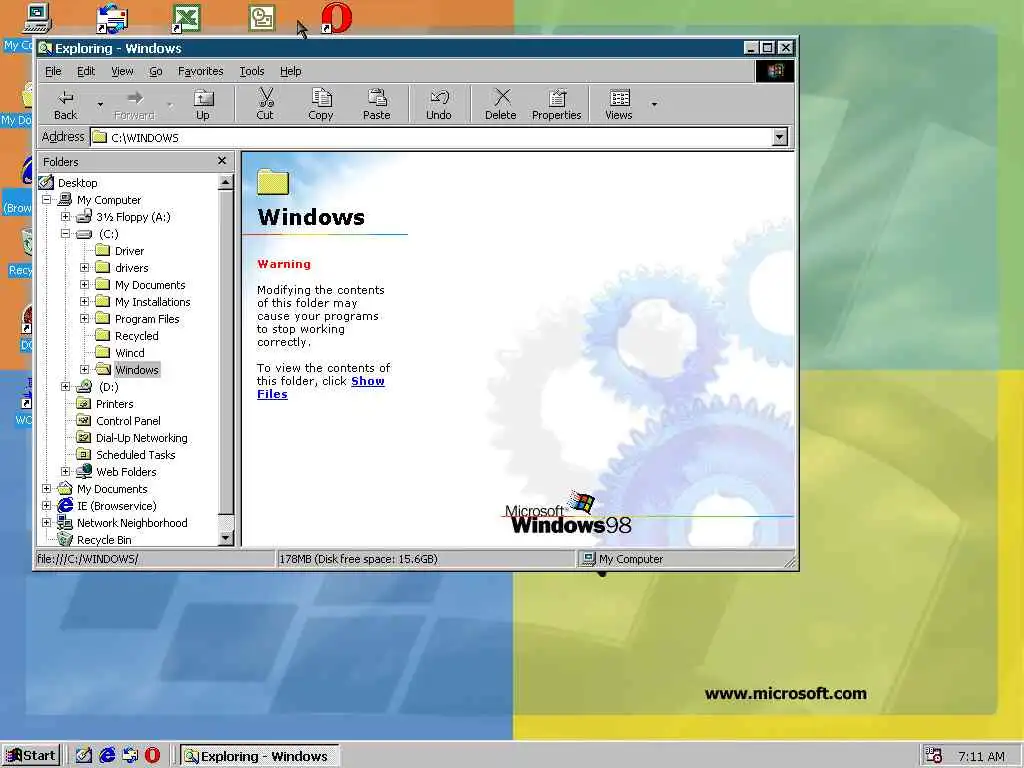Viewport: 1024px width, 768px height.
Task: Click the (D:) CD drive icon
Action: (84, 387)
